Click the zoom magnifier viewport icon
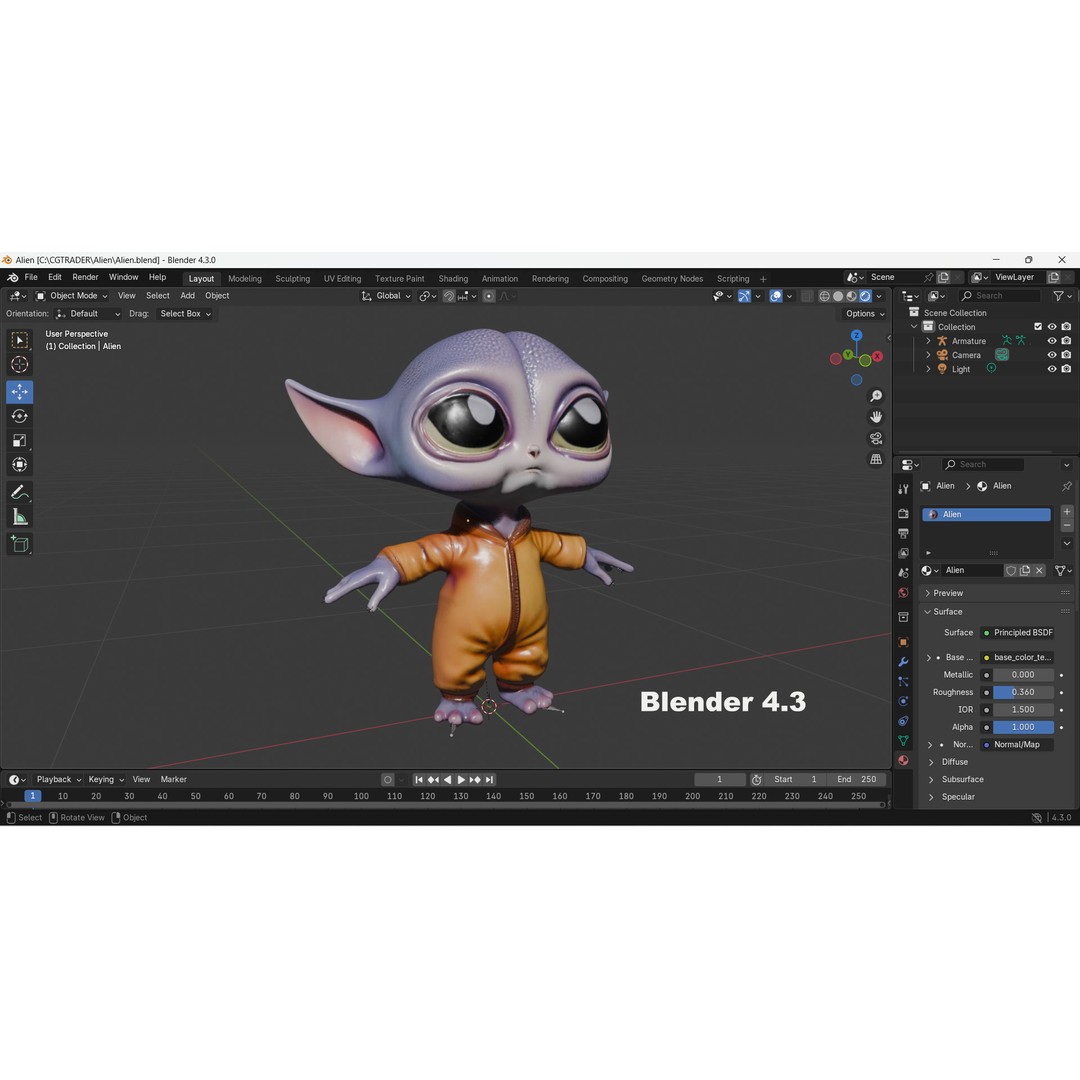This screenshot has height=1080, width=1080. pyautogui.click(x=876, y=396)
